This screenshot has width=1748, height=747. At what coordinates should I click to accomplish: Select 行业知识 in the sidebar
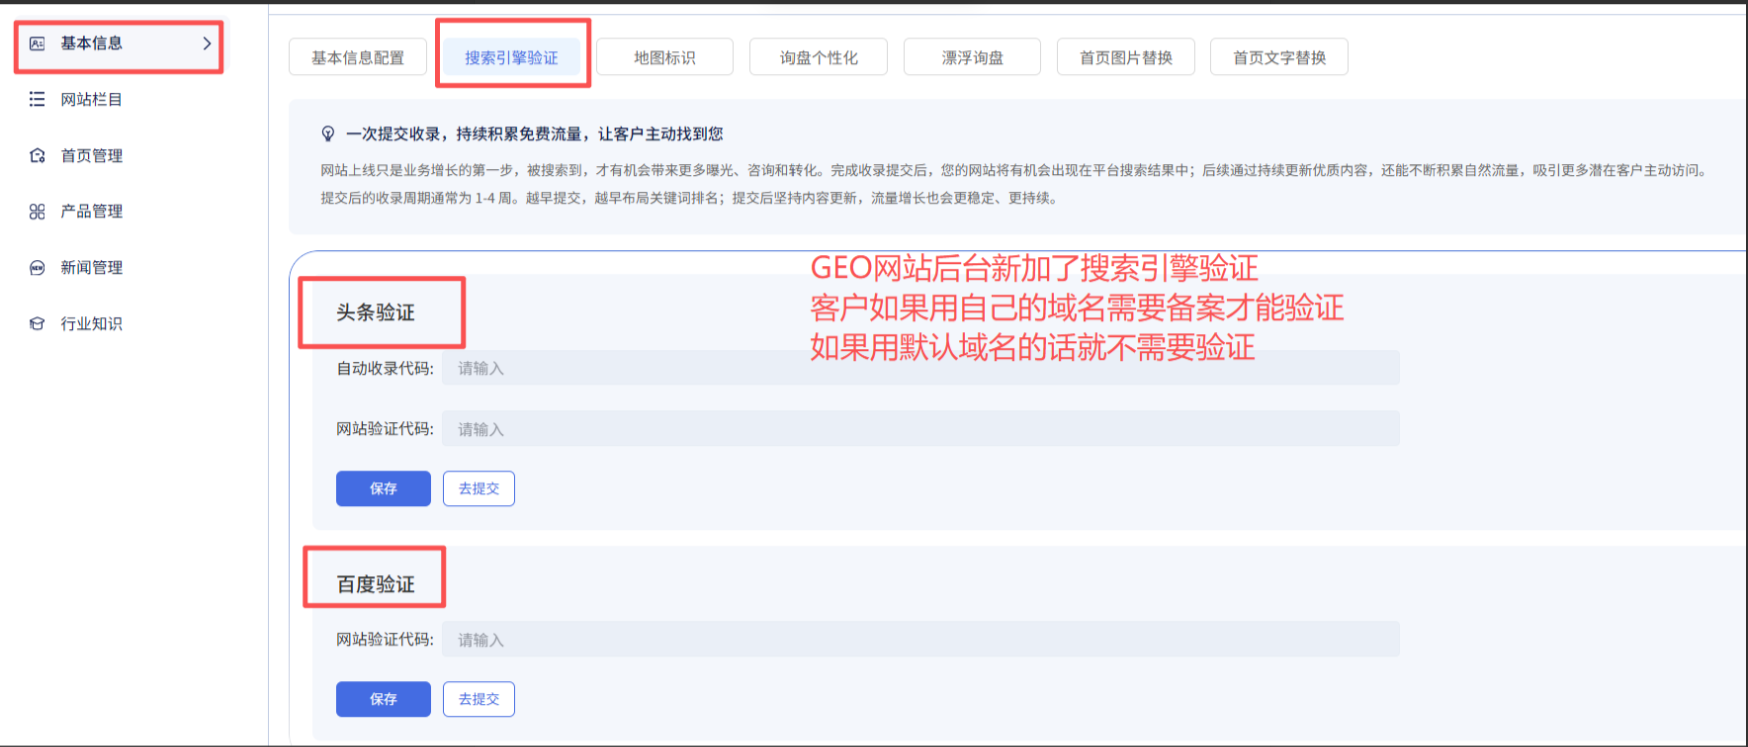(x=91, y=323)
